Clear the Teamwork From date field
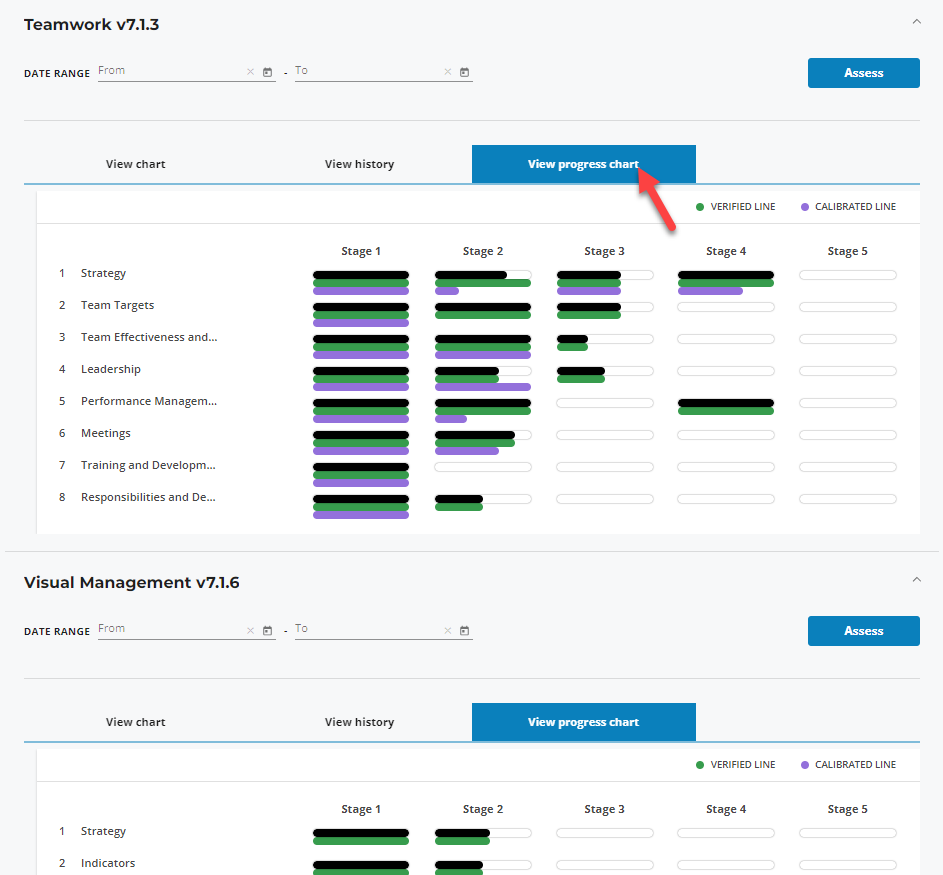 pos(250,72)
